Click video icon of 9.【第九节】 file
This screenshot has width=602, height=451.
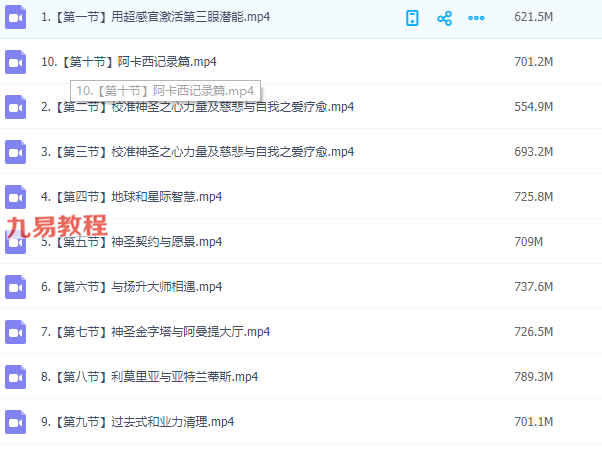pos(15,422)
